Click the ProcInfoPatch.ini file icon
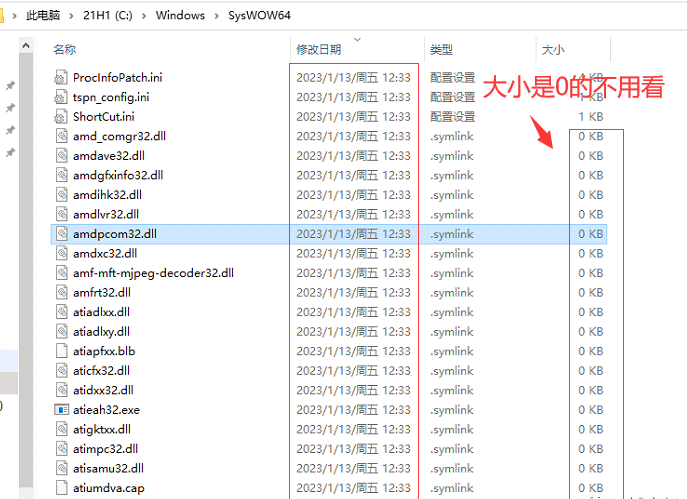687x499 pixels. click(61, 77)
